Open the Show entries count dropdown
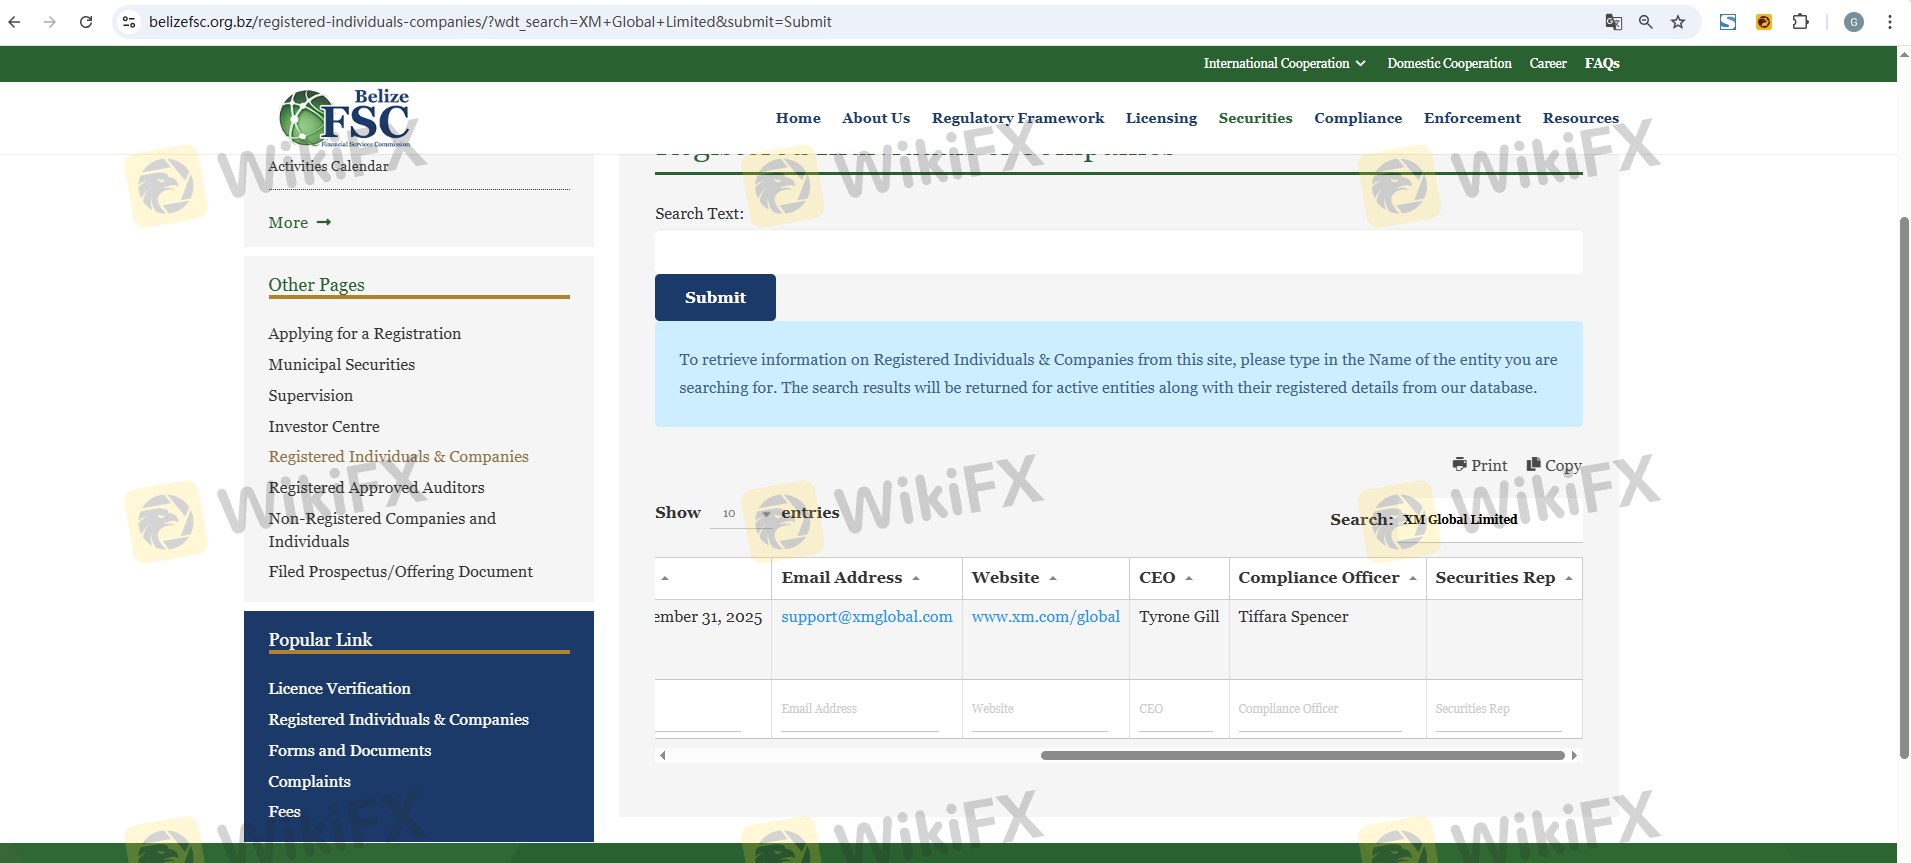Image resolution: width=1911 pixels, height=863 pixels. point(742,514)
